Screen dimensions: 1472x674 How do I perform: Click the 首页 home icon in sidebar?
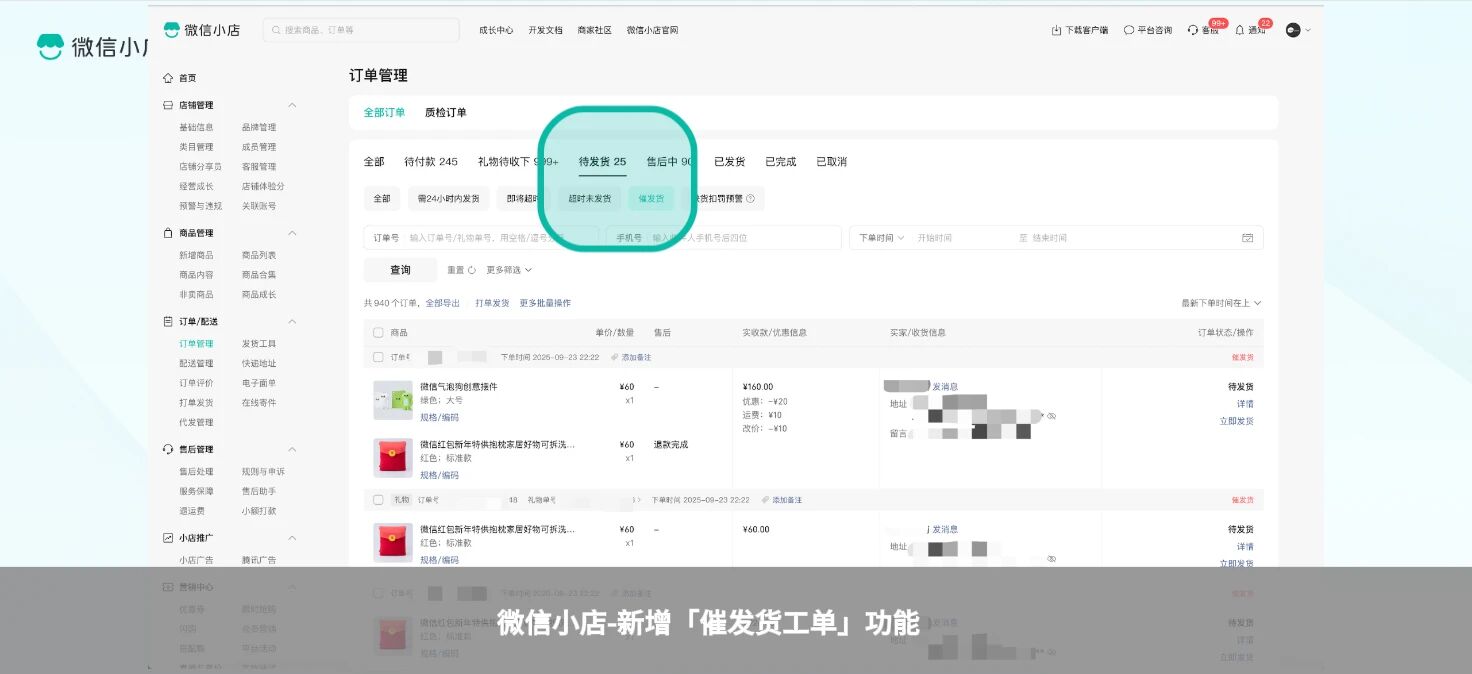(168, 78)
